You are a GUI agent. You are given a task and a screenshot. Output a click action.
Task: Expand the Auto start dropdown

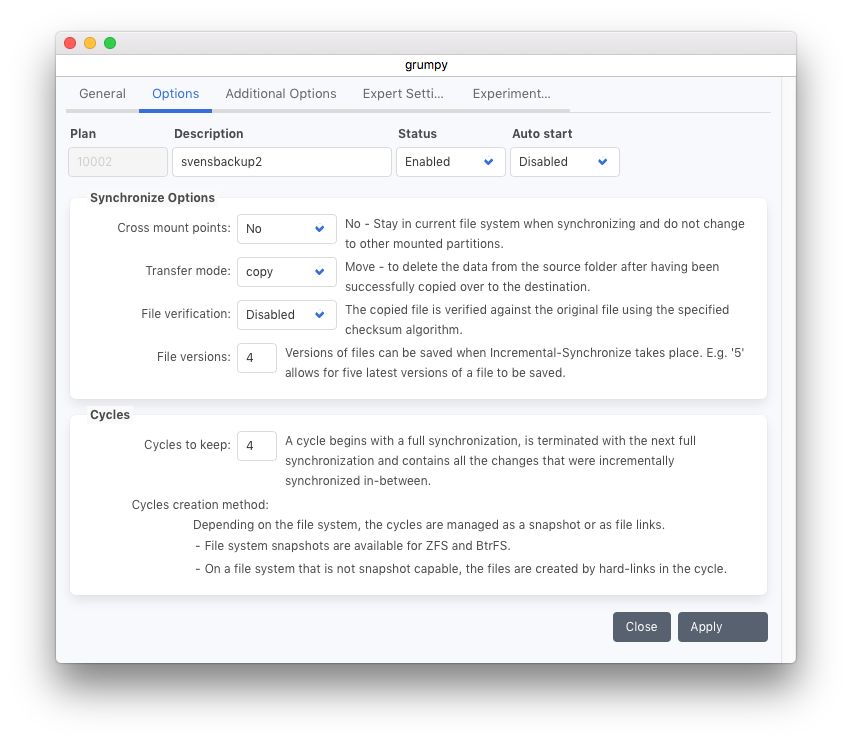coord(564,162)
